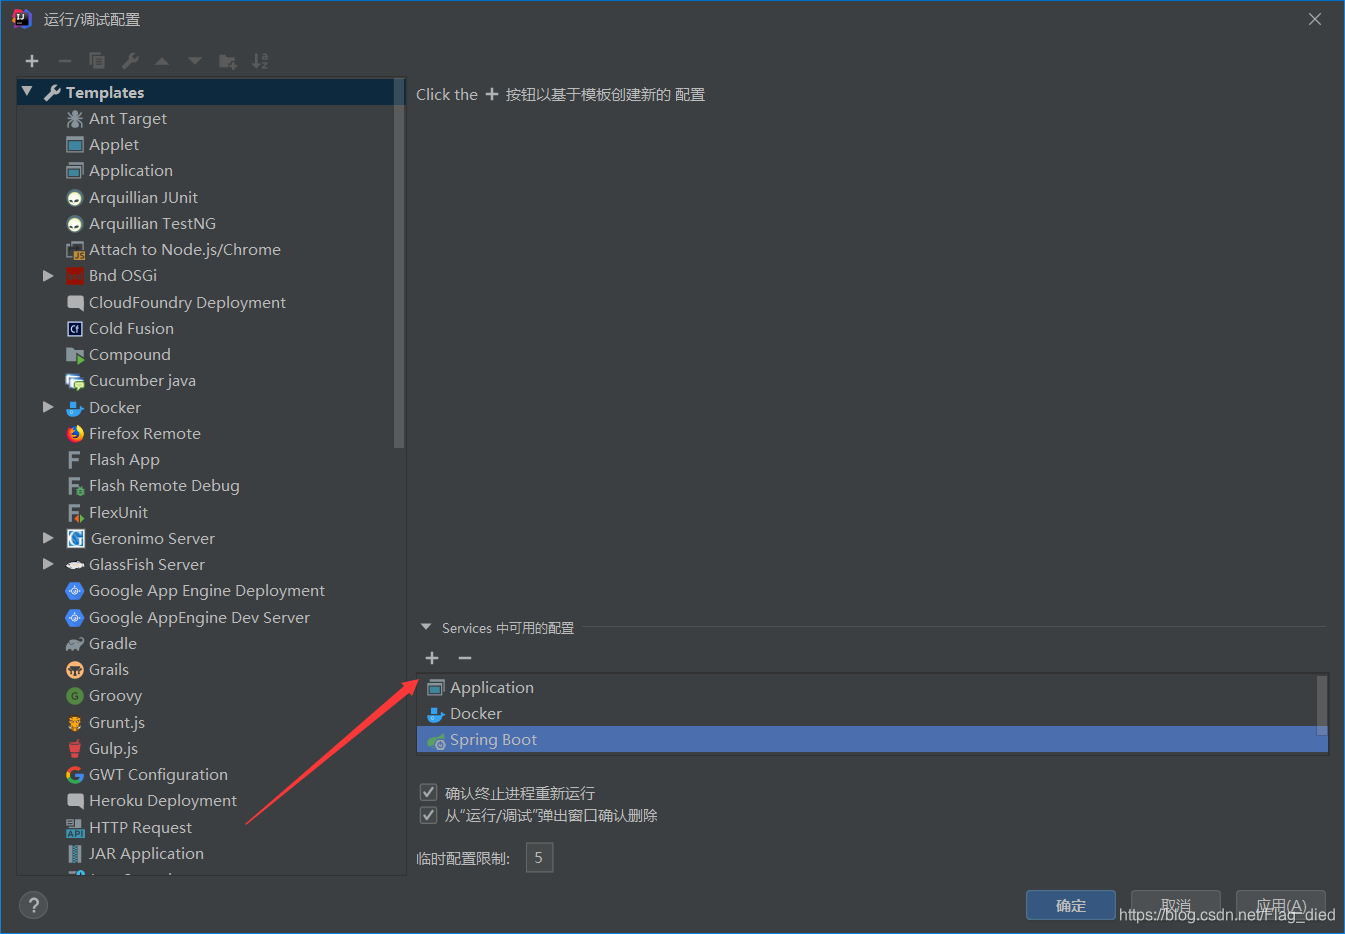Expand the GlassFish Server node
The image size is (1345, 934).
(x=48, y=565)
